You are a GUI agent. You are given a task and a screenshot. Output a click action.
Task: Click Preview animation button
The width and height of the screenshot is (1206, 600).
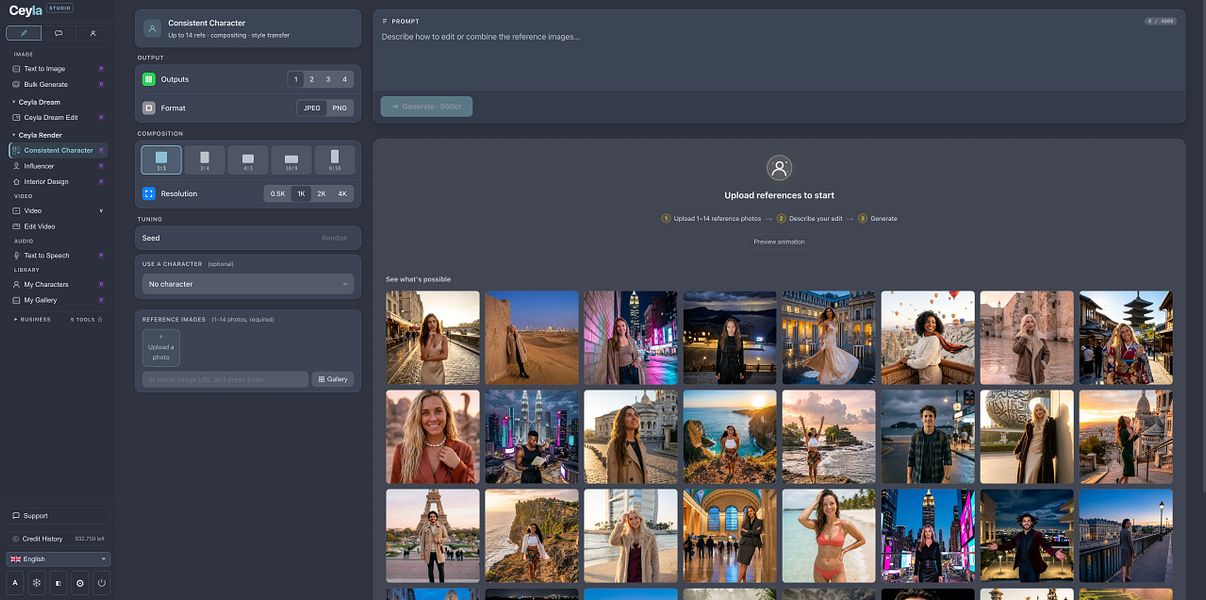click(779, 242)
